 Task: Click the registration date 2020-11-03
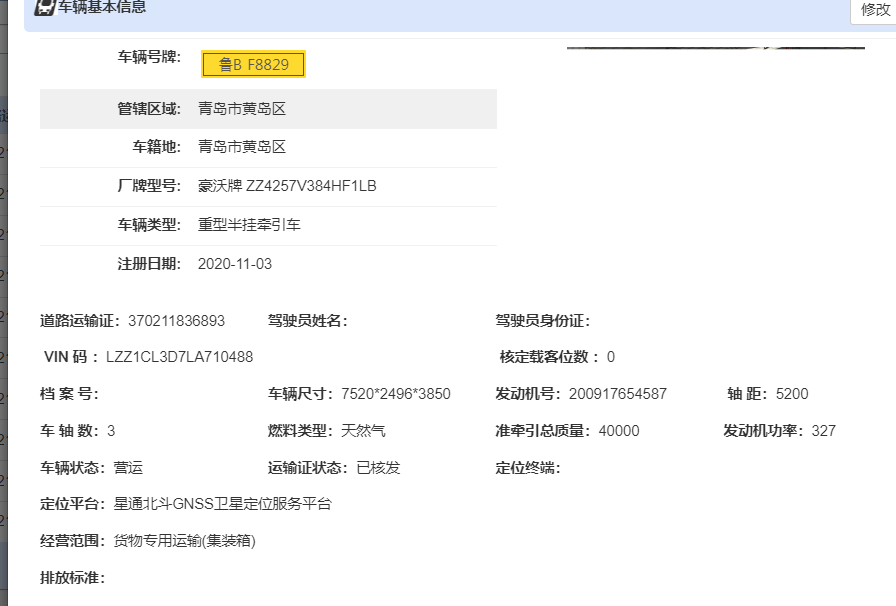point(235,264)
